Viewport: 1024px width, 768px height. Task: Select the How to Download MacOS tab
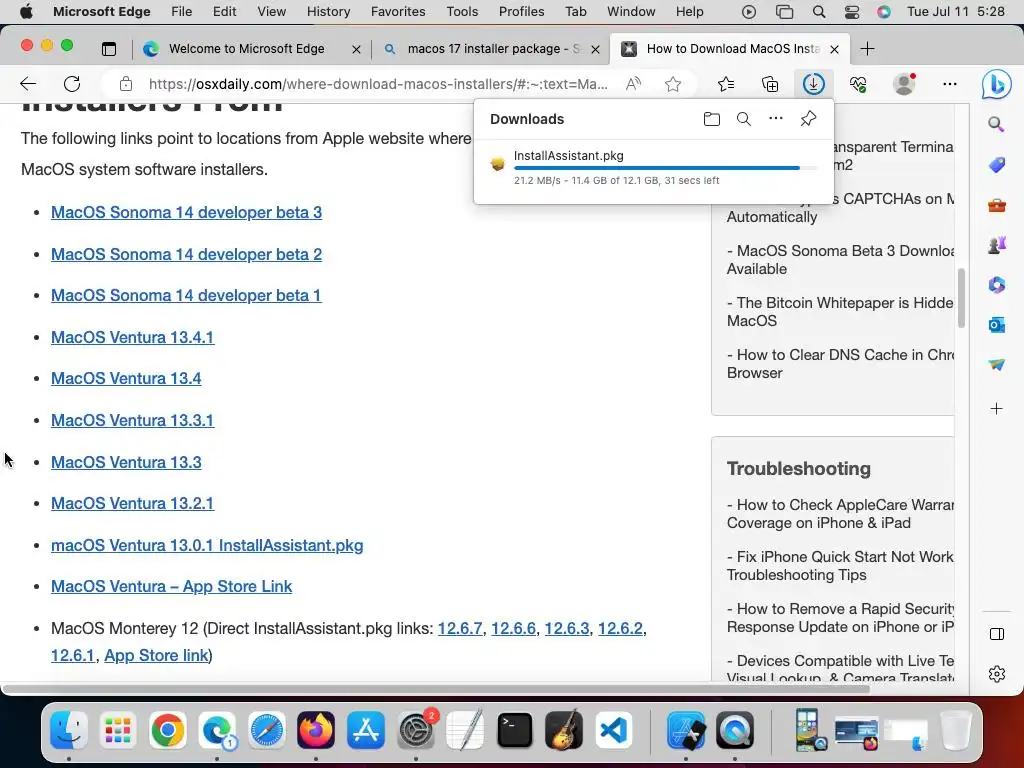[x=730, y=49]
